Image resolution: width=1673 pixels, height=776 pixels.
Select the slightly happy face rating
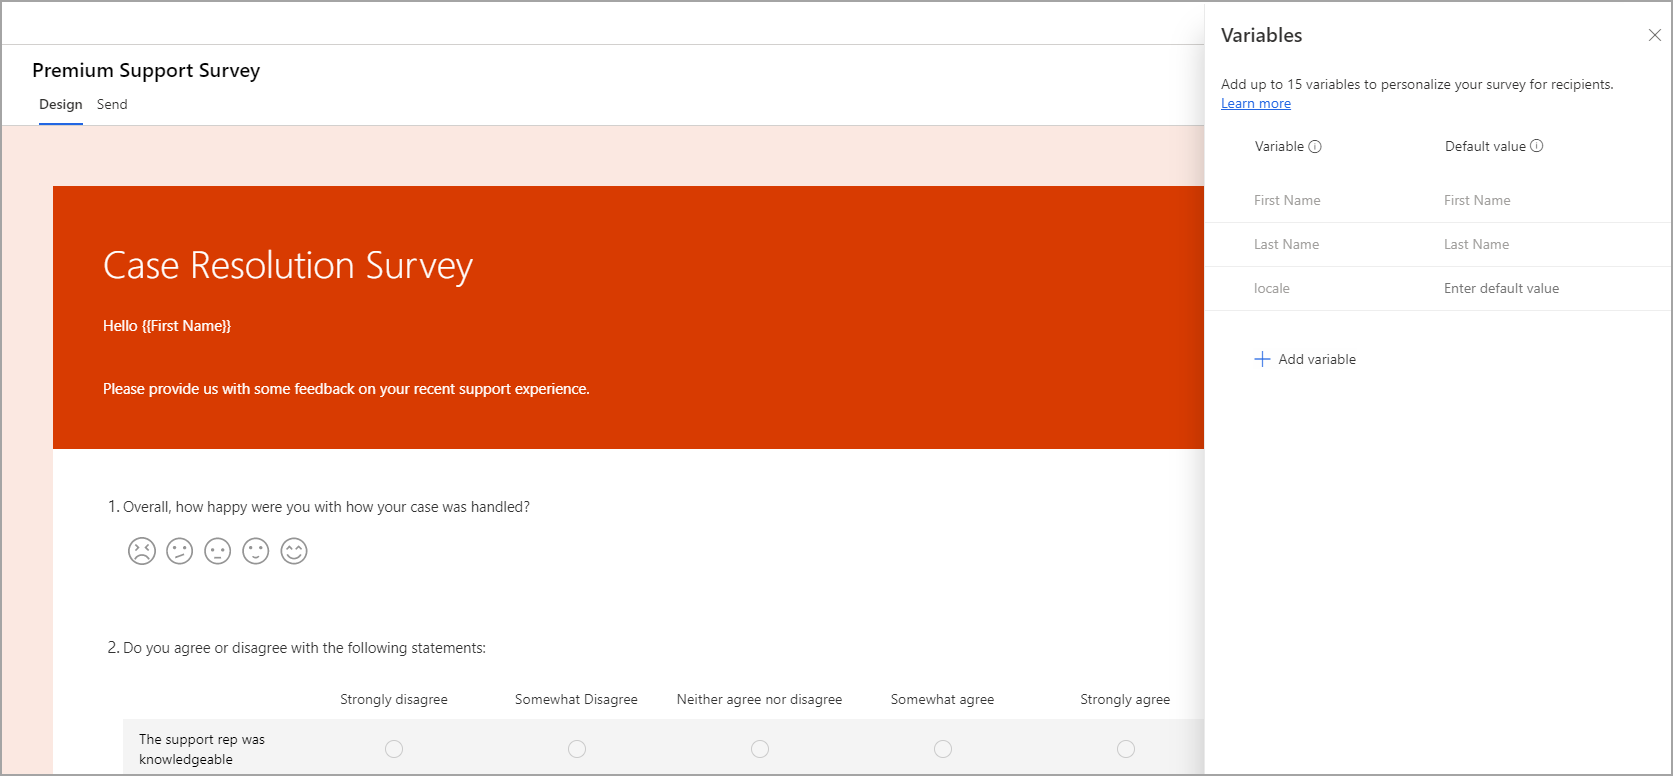(x=256, y=551)
